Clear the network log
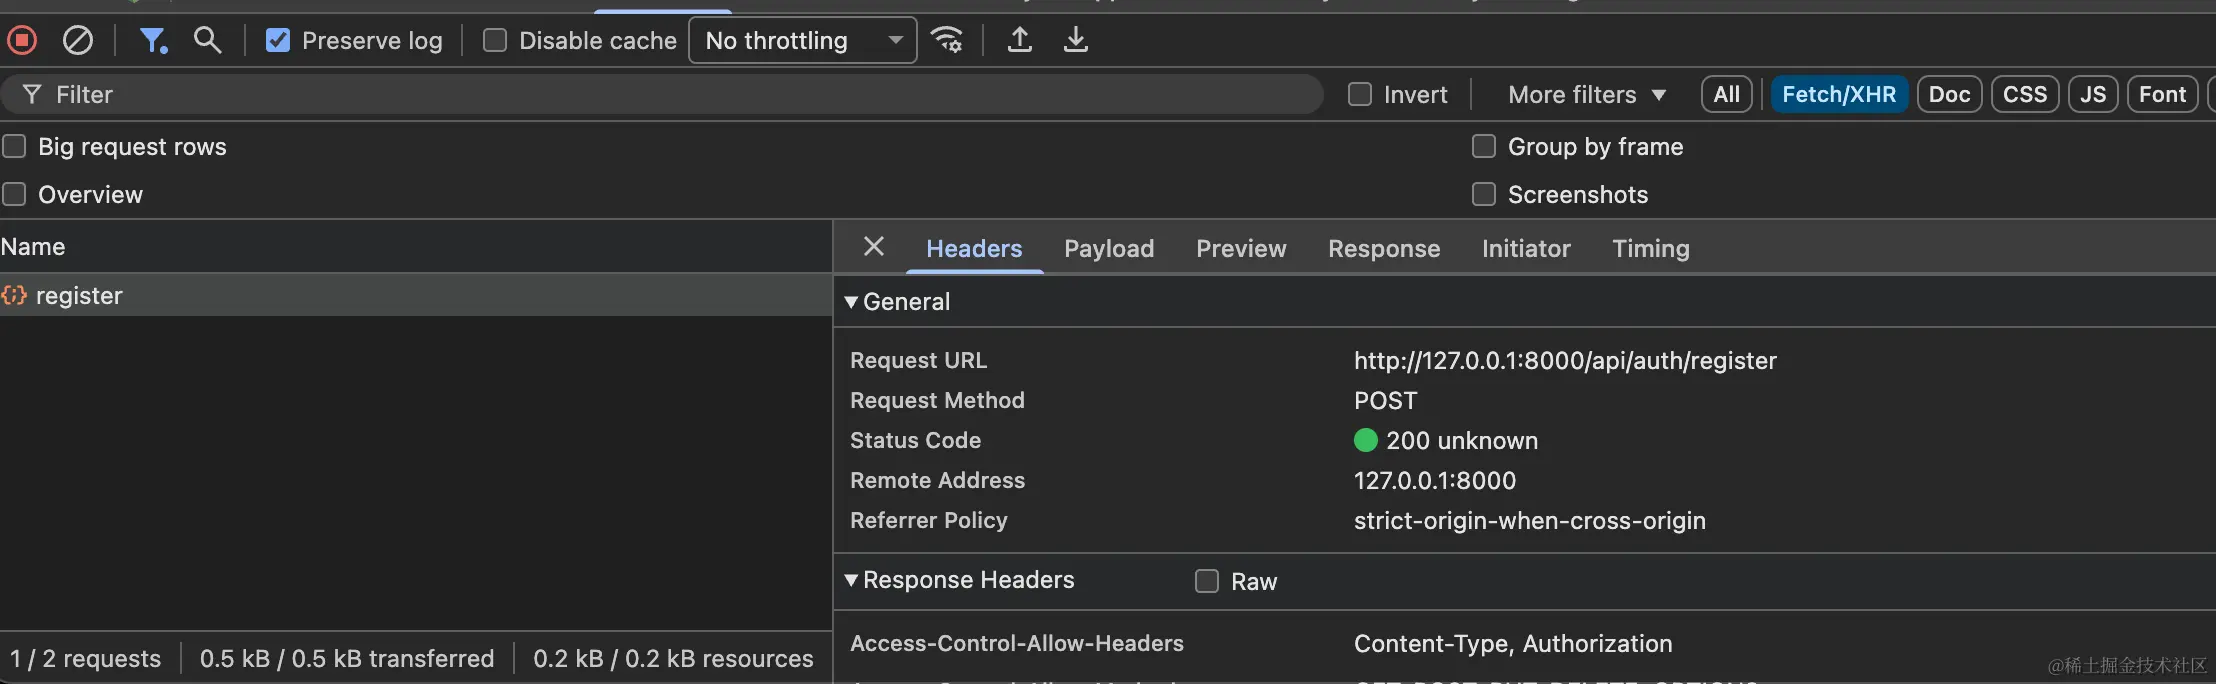Screen dimensions: 2216x684 point(78,40)
